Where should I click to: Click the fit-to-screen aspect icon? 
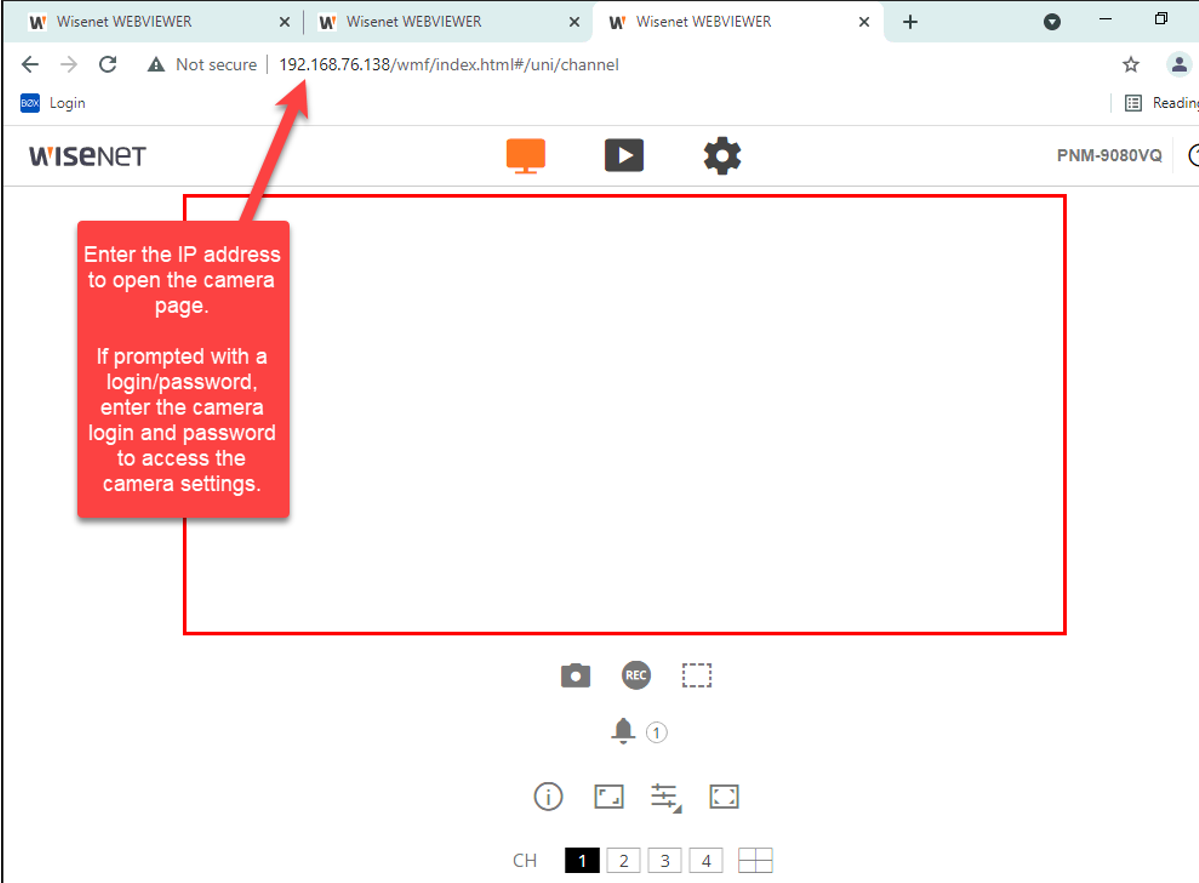pyautogui.click(x=608, y=797)
